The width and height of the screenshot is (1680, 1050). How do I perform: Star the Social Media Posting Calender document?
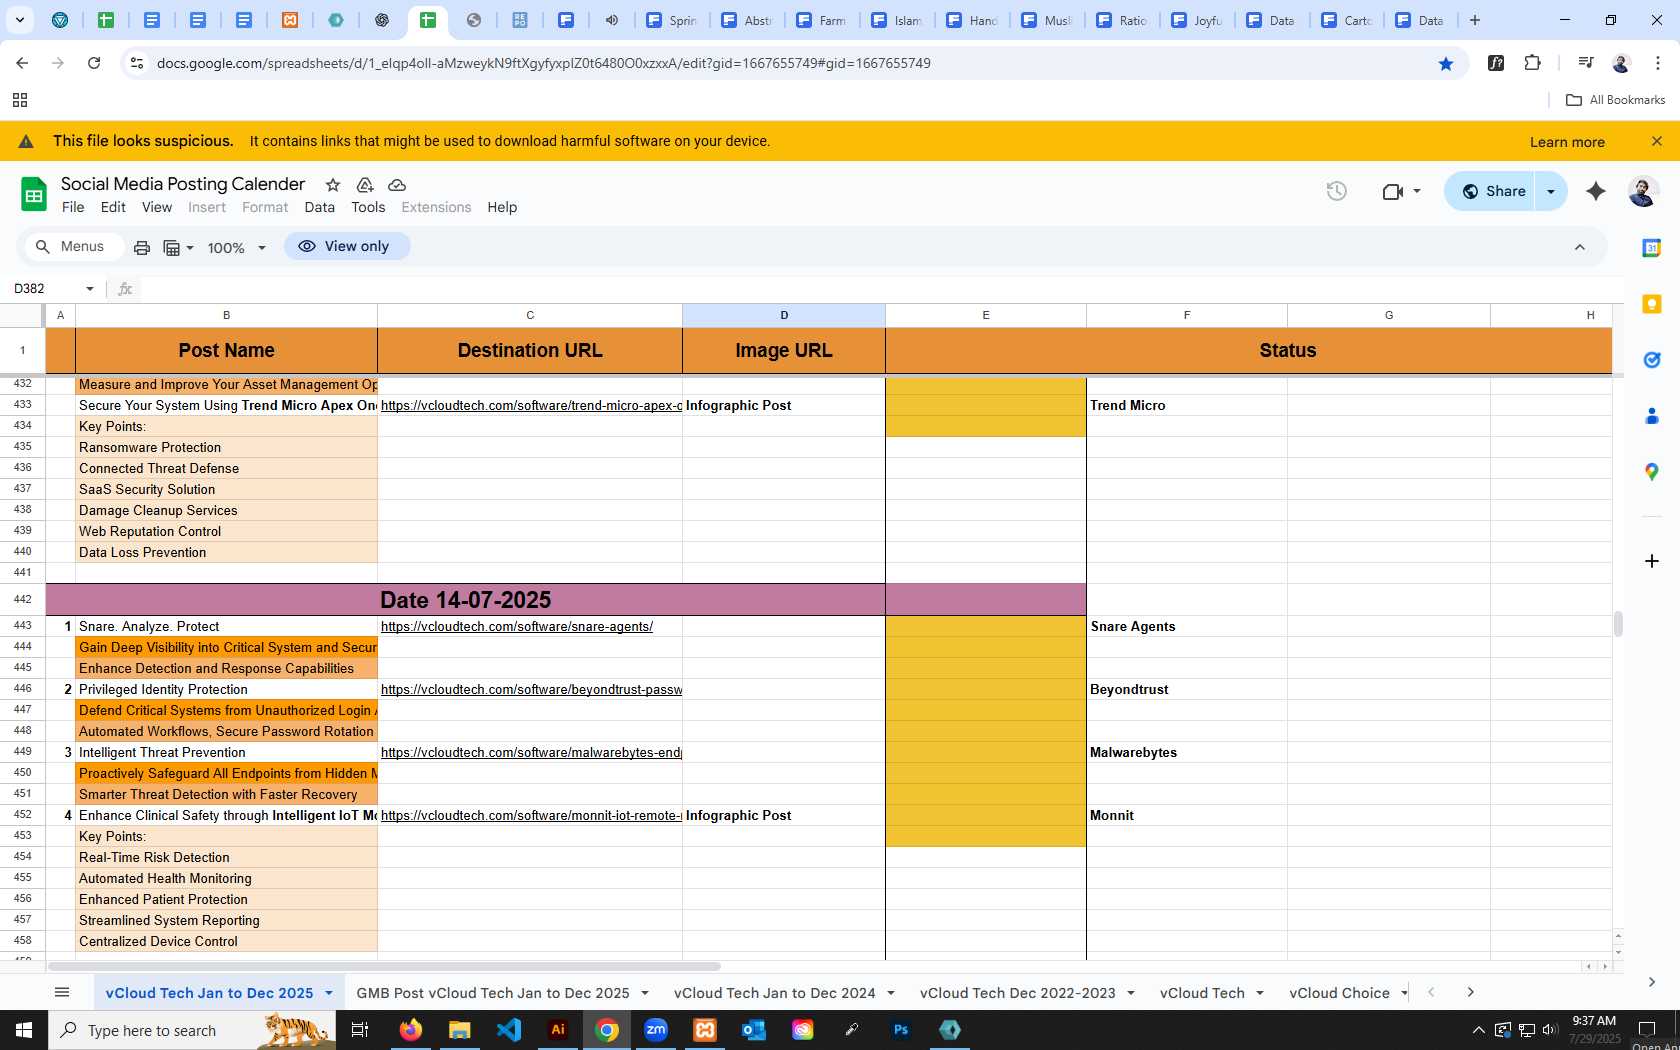click(333, 185)
